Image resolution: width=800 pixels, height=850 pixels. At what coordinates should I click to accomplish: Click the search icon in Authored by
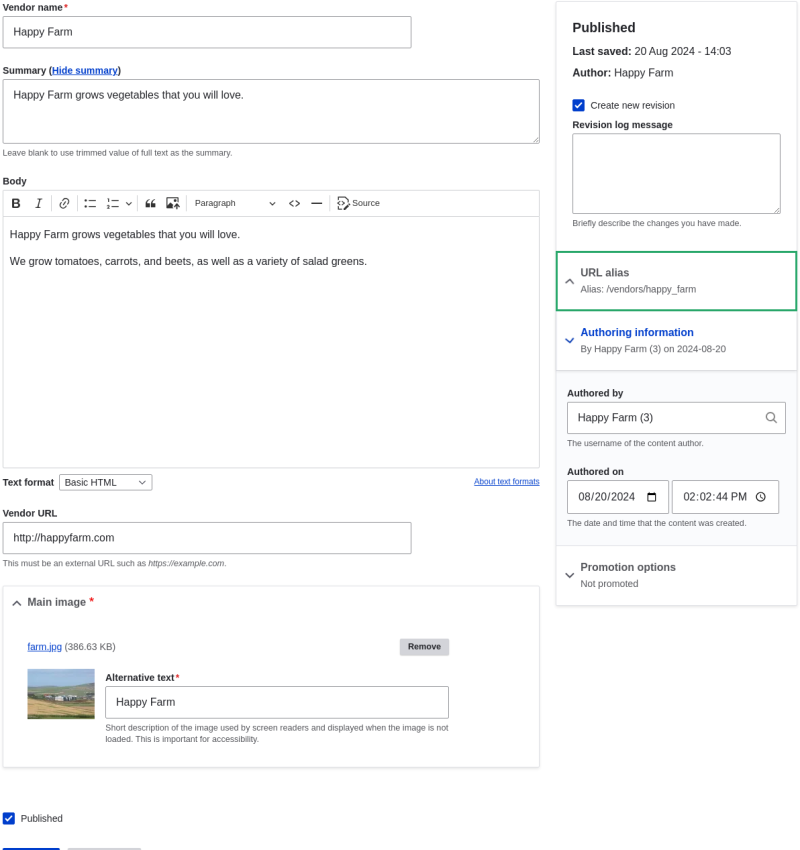coord(771,417)
